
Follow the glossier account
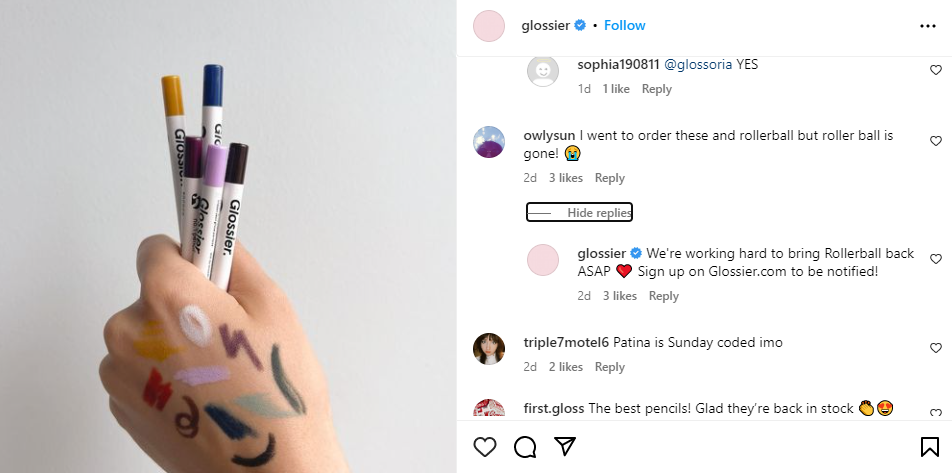[625, 26]
